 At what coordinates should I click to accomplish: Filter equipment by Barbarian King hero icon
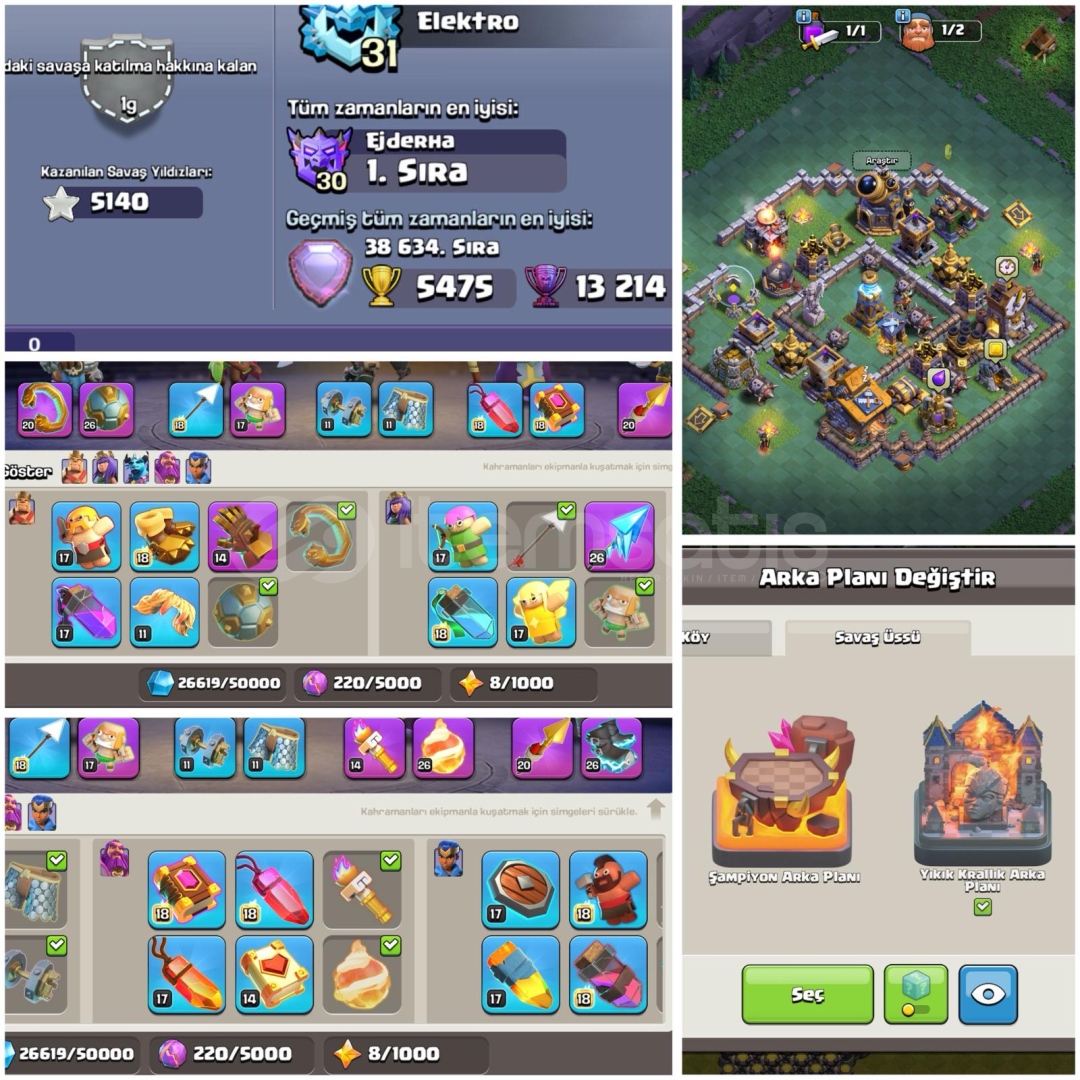click(x=74, y=468)
